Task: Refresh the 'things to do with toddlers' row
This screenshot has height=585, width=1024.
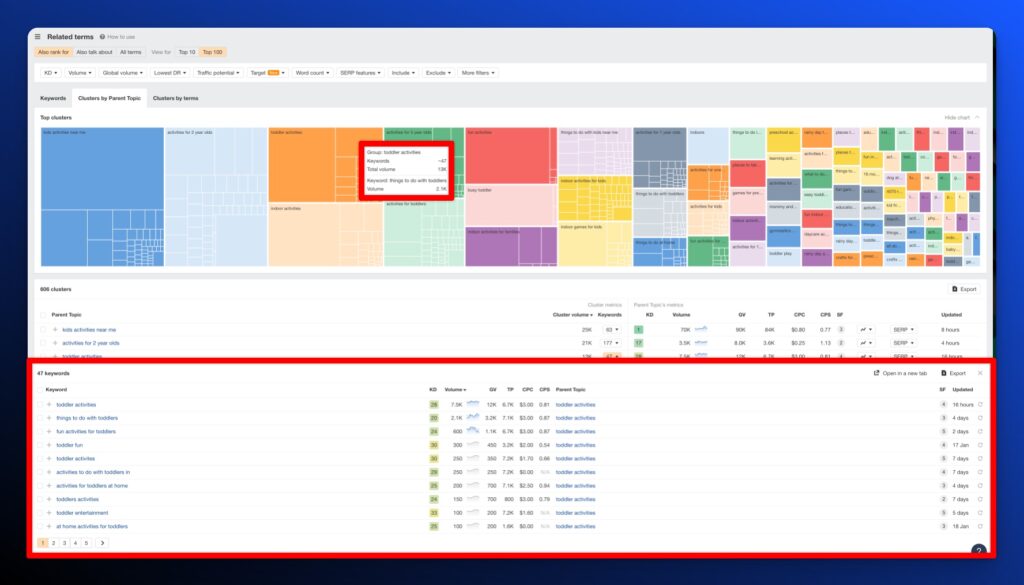Action: coord(980,418)
